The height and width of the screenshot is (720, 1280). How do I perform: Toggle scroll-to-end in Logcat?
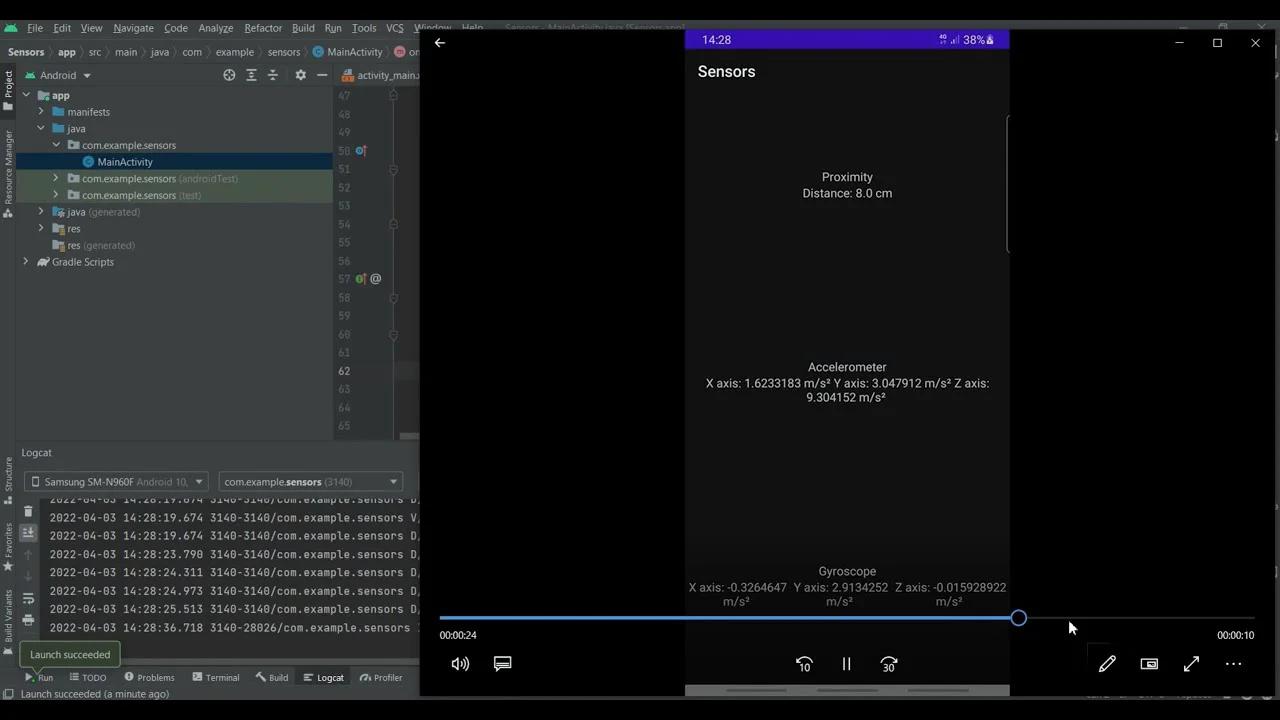coord(28,533)
